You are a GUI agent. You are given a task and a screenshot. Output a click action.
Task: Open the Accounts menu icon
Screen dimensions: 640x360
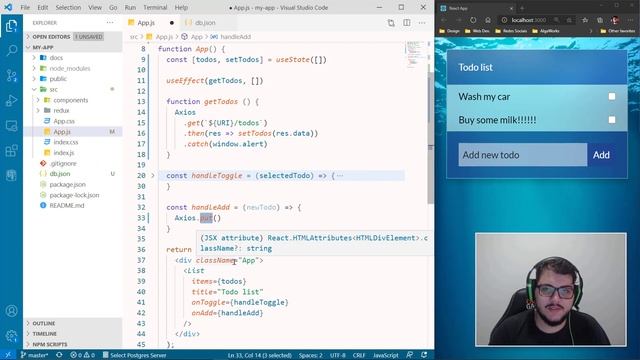(x=11, y=311)
